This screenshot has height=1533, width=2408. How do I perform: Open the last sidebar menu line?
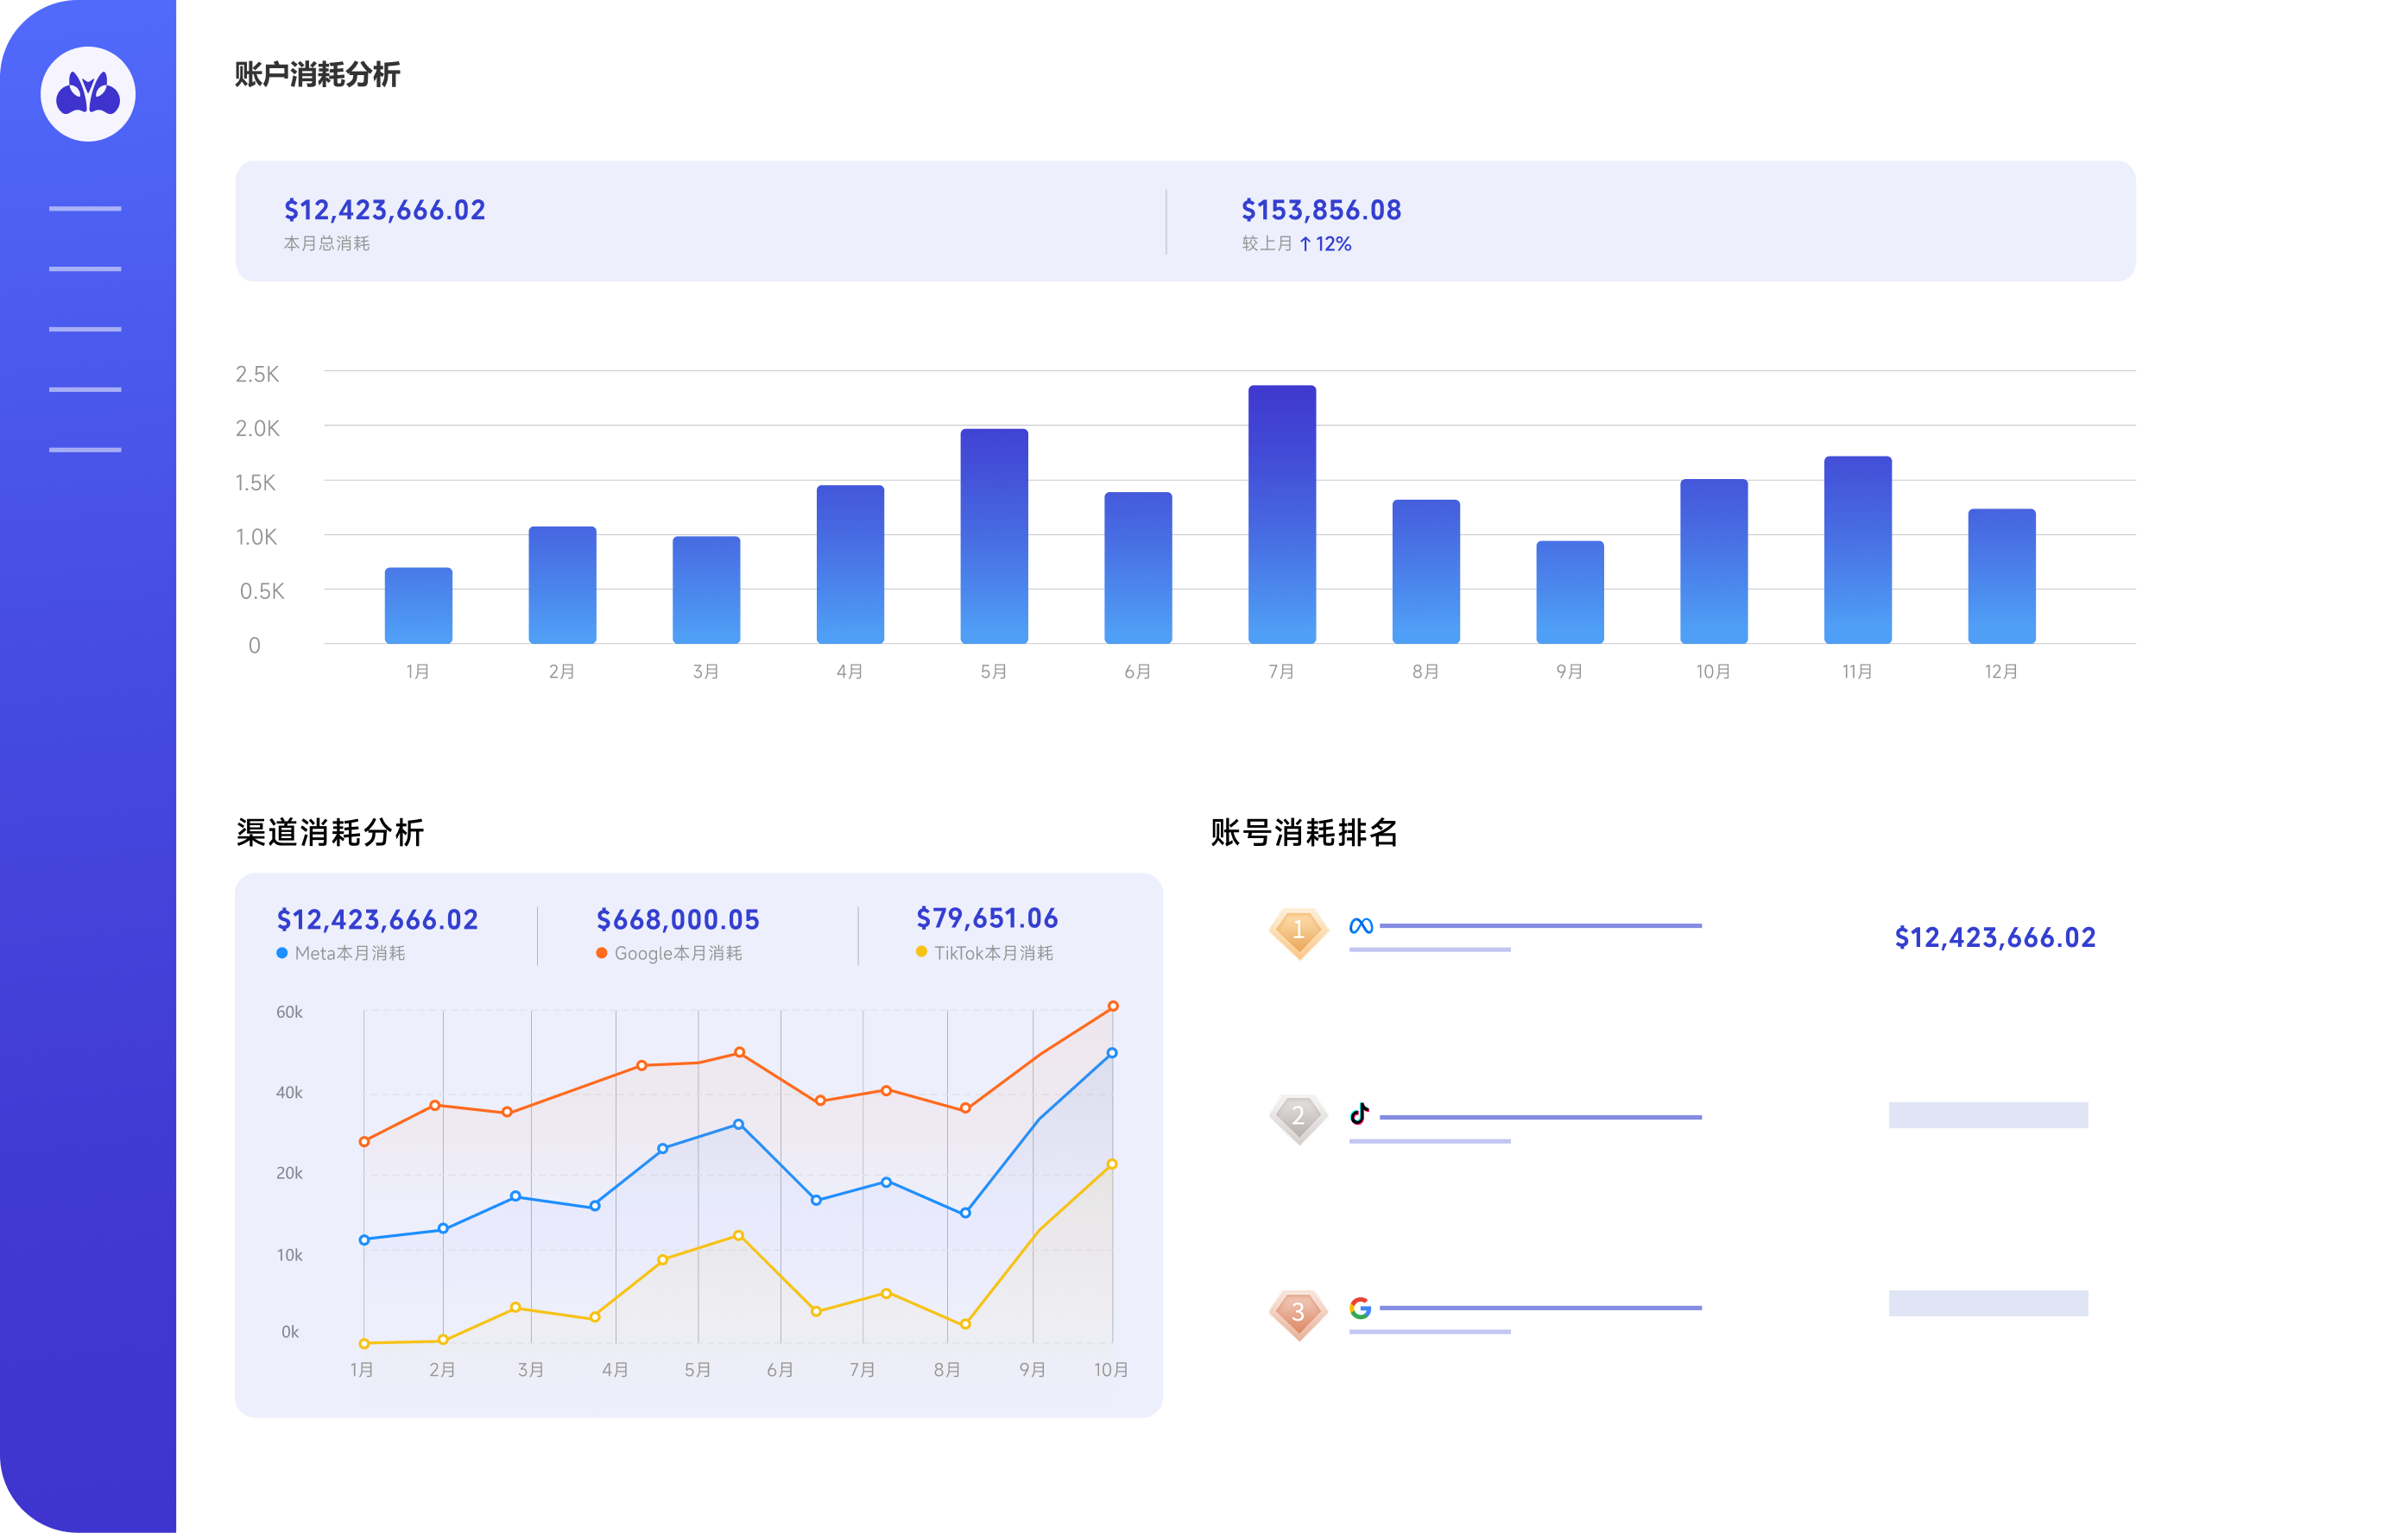[x=85, y=450]
